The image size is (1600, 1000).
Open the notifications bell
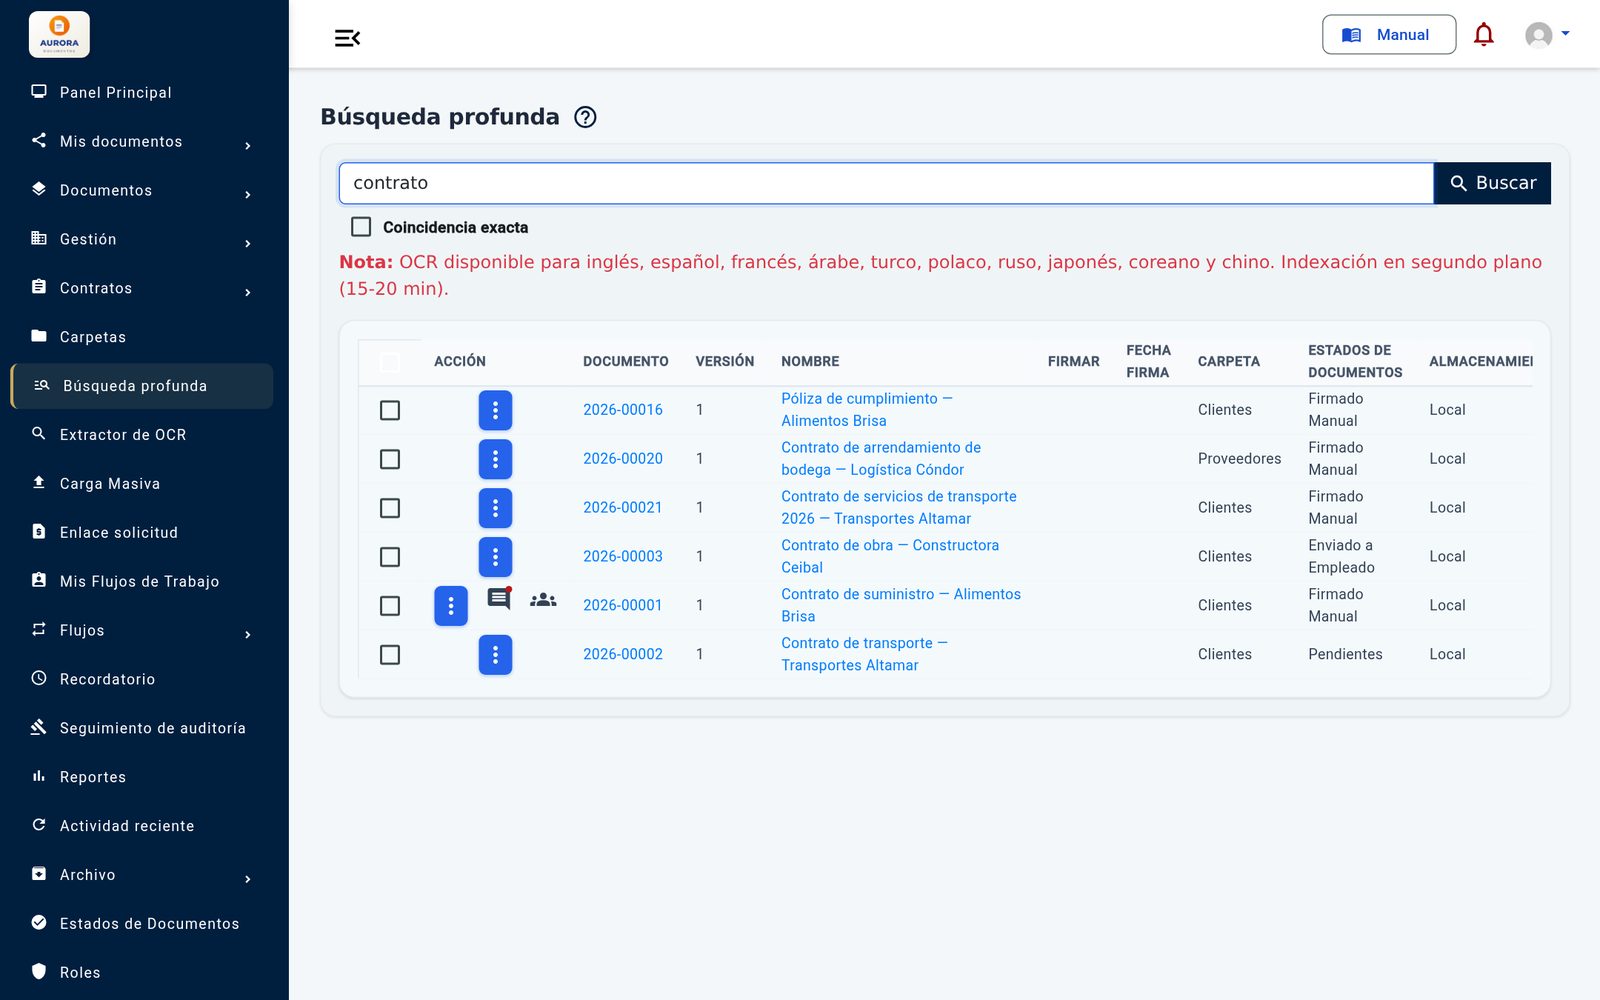(1484, 35)
